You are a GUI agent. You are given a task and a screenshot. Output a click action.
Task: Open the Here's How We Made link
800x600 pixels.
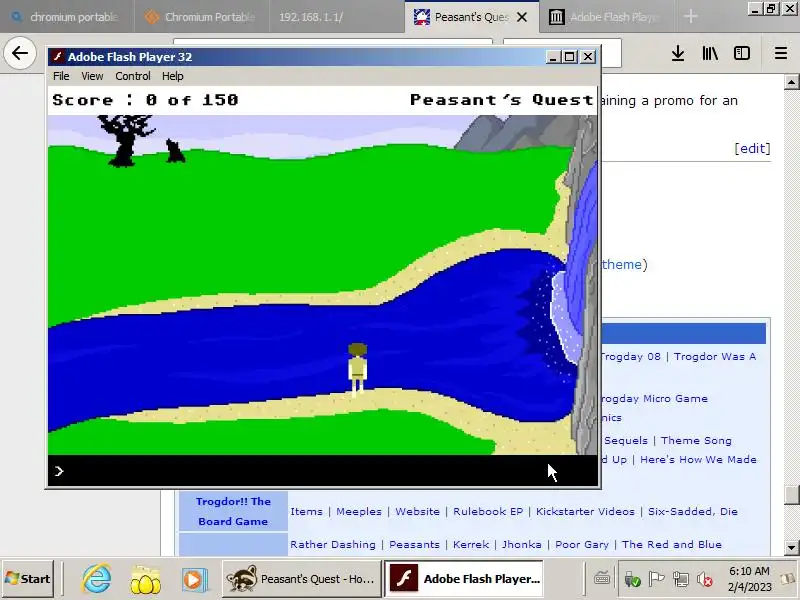[x=698, y=459]
